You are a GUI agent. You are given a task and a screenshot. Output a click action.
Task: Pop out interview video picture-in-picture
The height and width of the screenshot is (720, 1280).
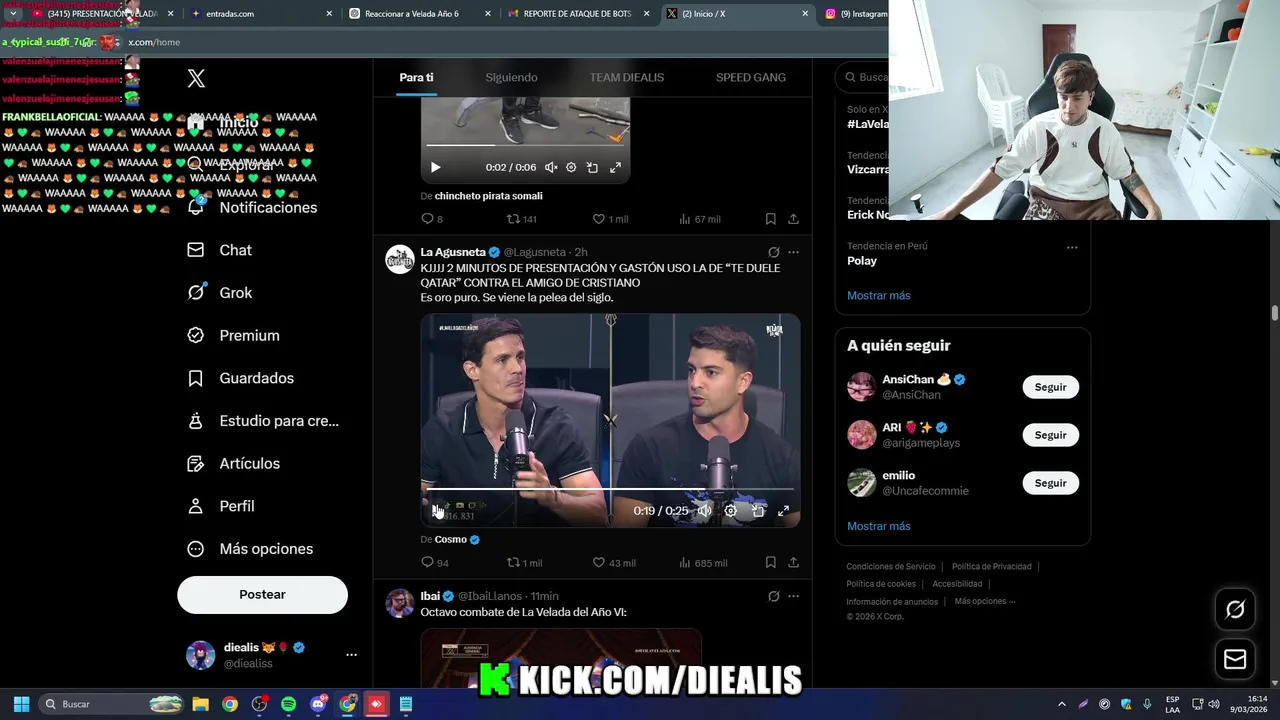pos(758,510)
